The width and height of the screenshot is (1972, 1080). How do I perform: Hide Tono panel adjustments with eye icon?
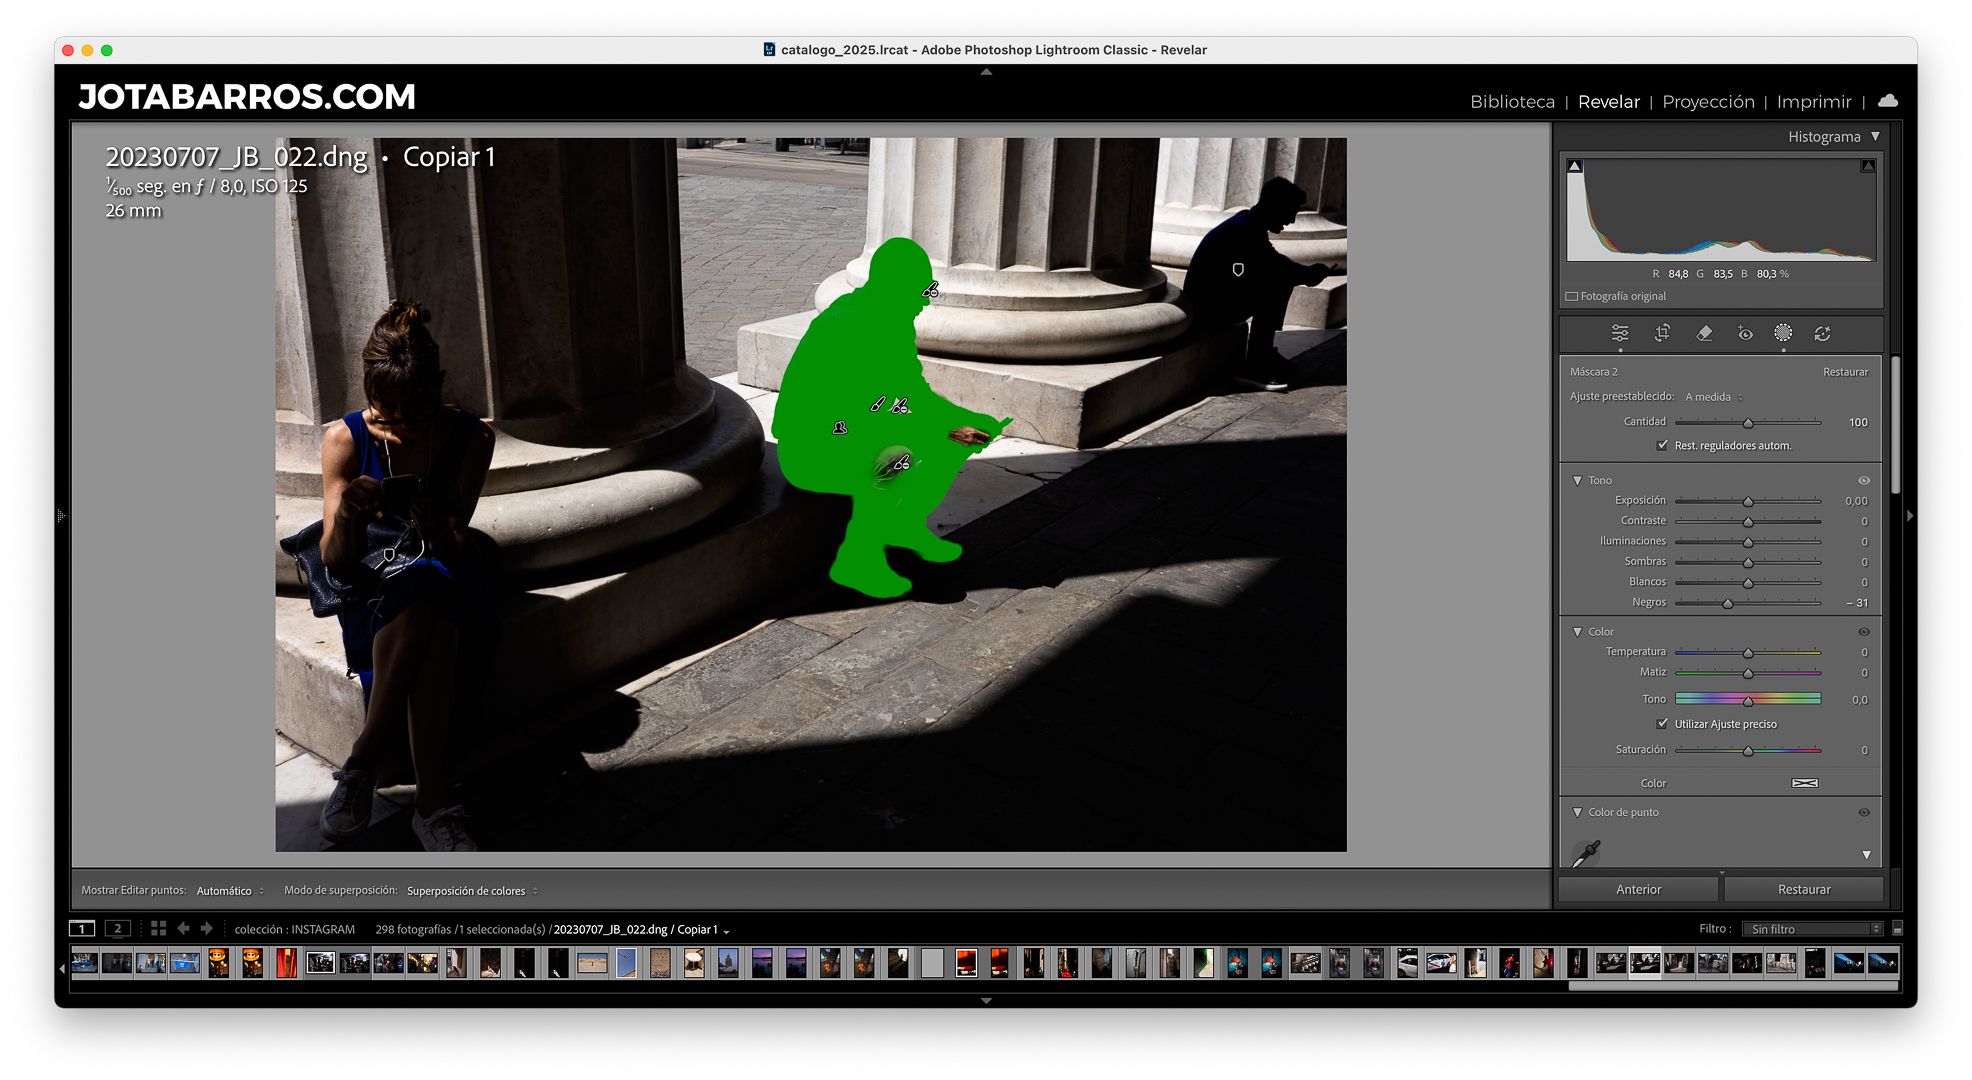coord(1864,480)
